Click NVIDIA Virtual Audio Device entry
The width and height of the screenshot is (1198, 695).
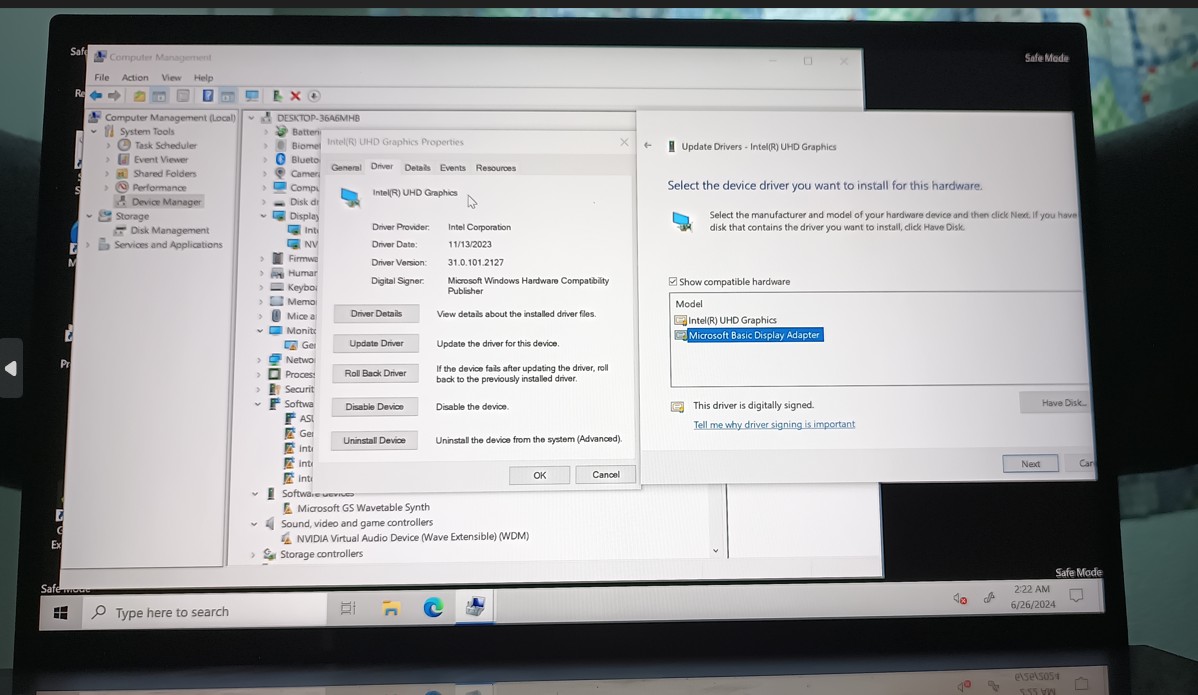(413, 537)
